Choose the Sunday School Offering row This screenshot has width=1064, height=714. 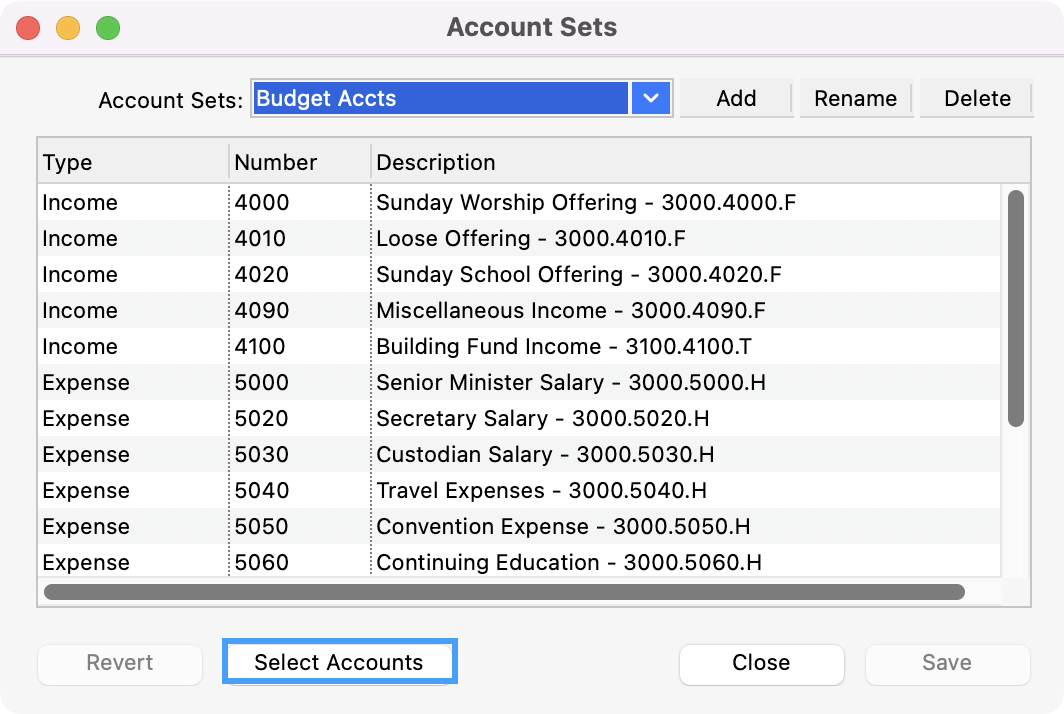(x=578, y=275)
